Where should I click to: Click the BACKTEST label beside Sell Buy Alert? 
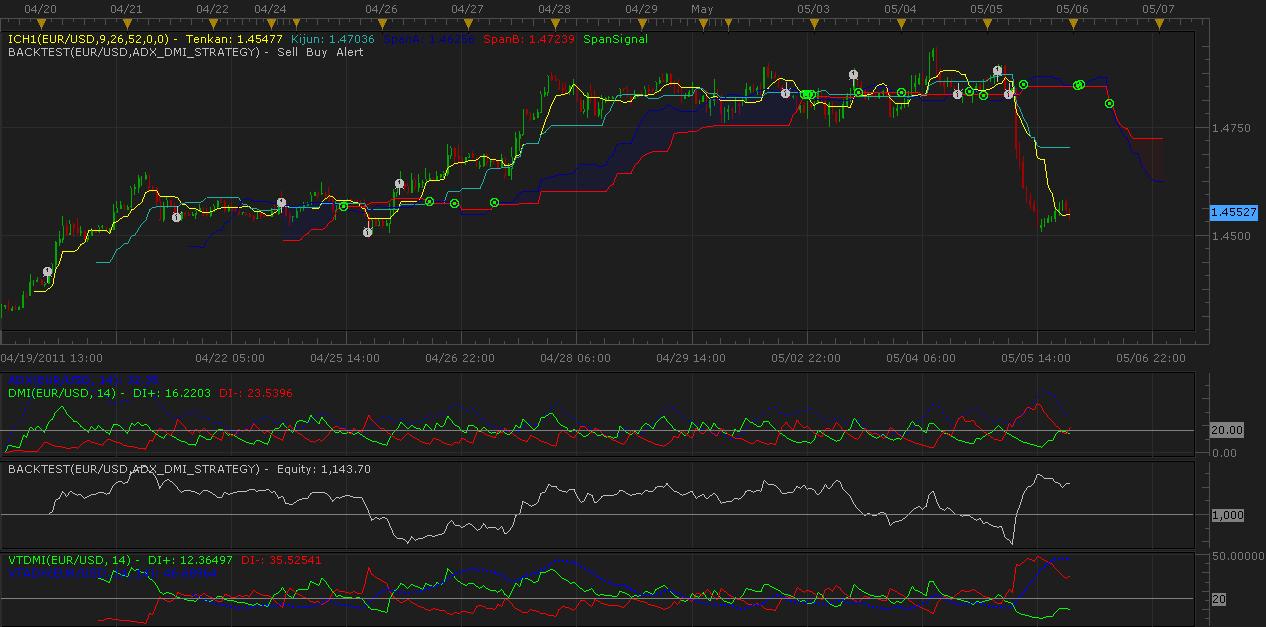click(x=135, y=52)
